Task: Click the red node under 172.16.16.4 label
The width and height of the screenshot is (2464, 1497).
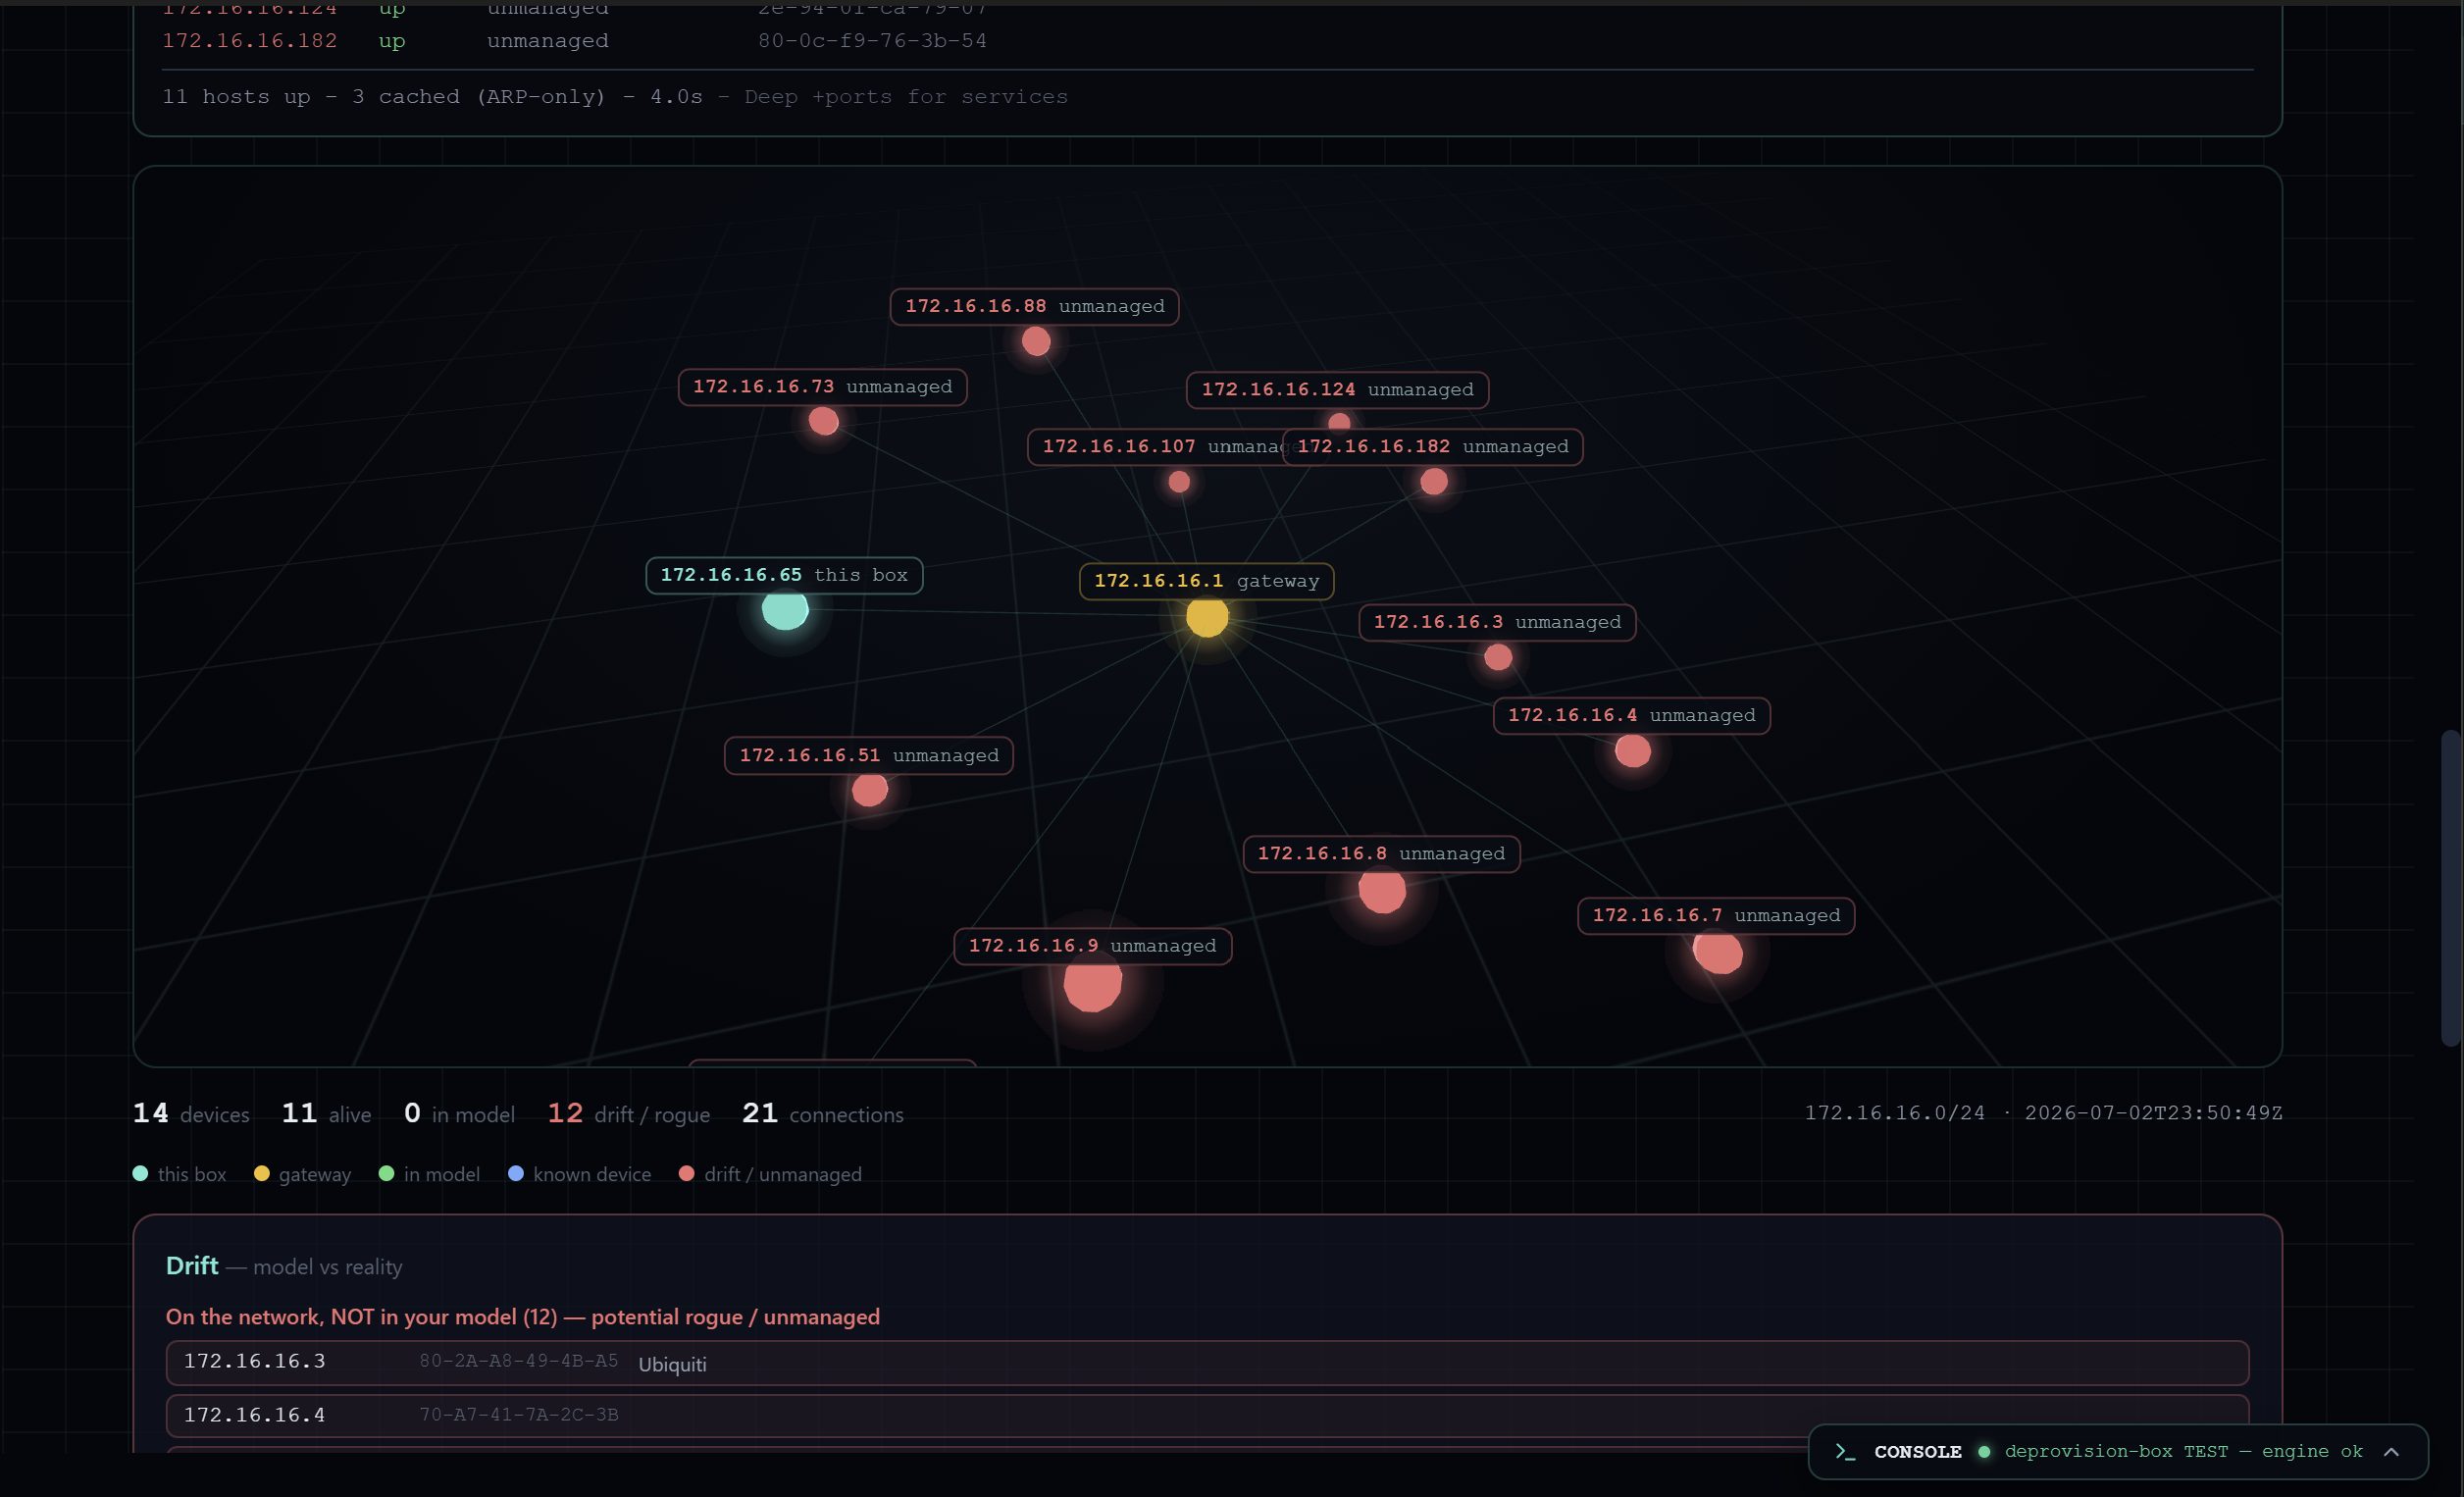Action: pos(1633,750)
